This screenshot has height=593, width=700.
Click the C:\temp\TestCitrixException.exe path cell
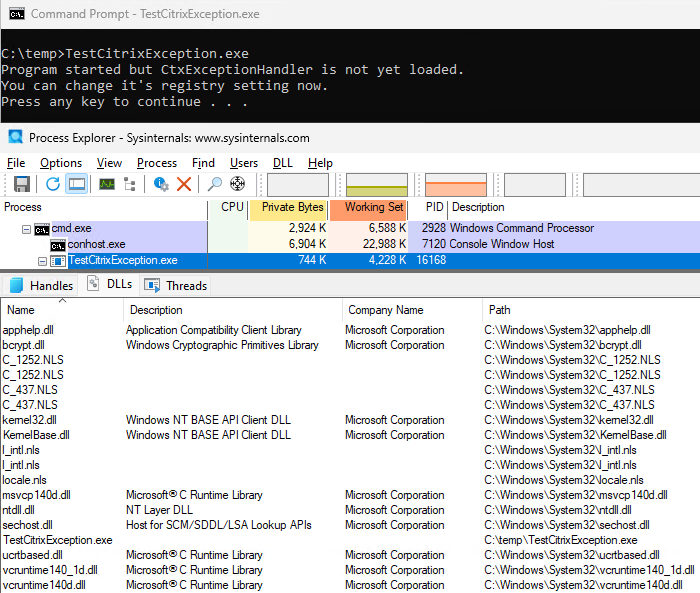561,540
